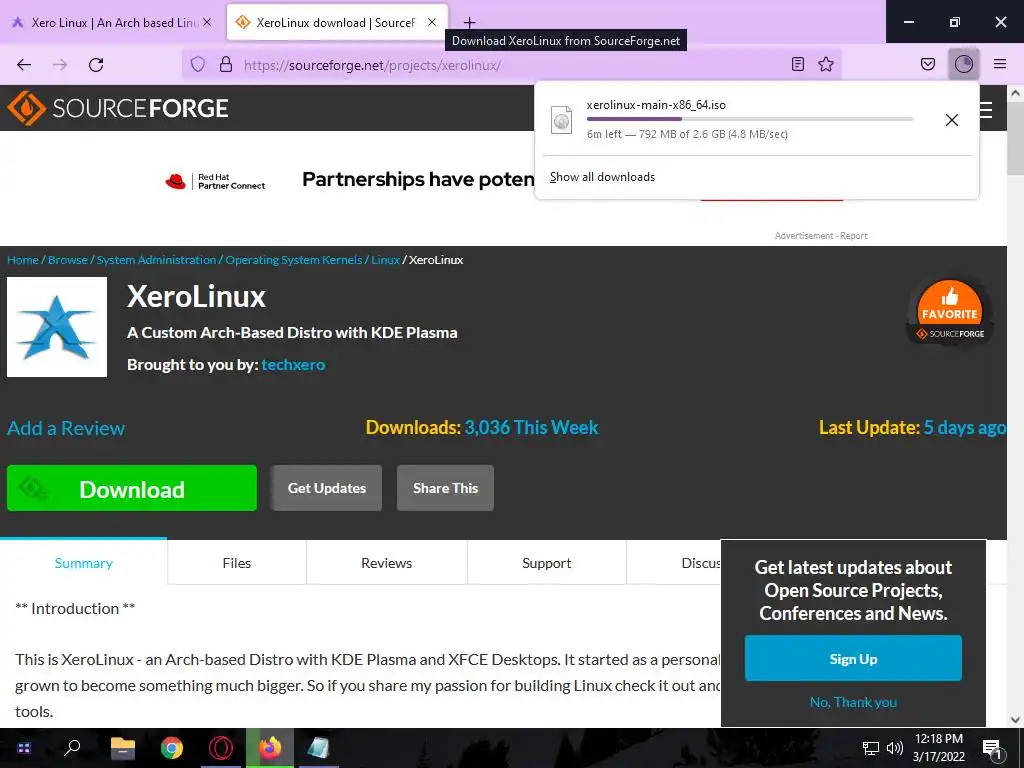Open the Reviews tab

[x=387, y=563]
